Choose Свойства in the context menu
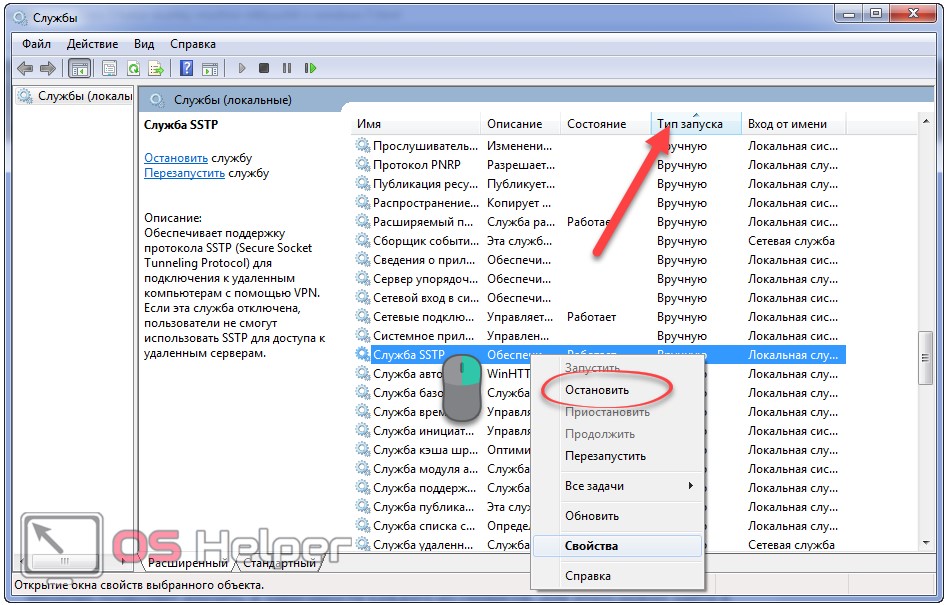948x605 pixels. tap(617, 546)
